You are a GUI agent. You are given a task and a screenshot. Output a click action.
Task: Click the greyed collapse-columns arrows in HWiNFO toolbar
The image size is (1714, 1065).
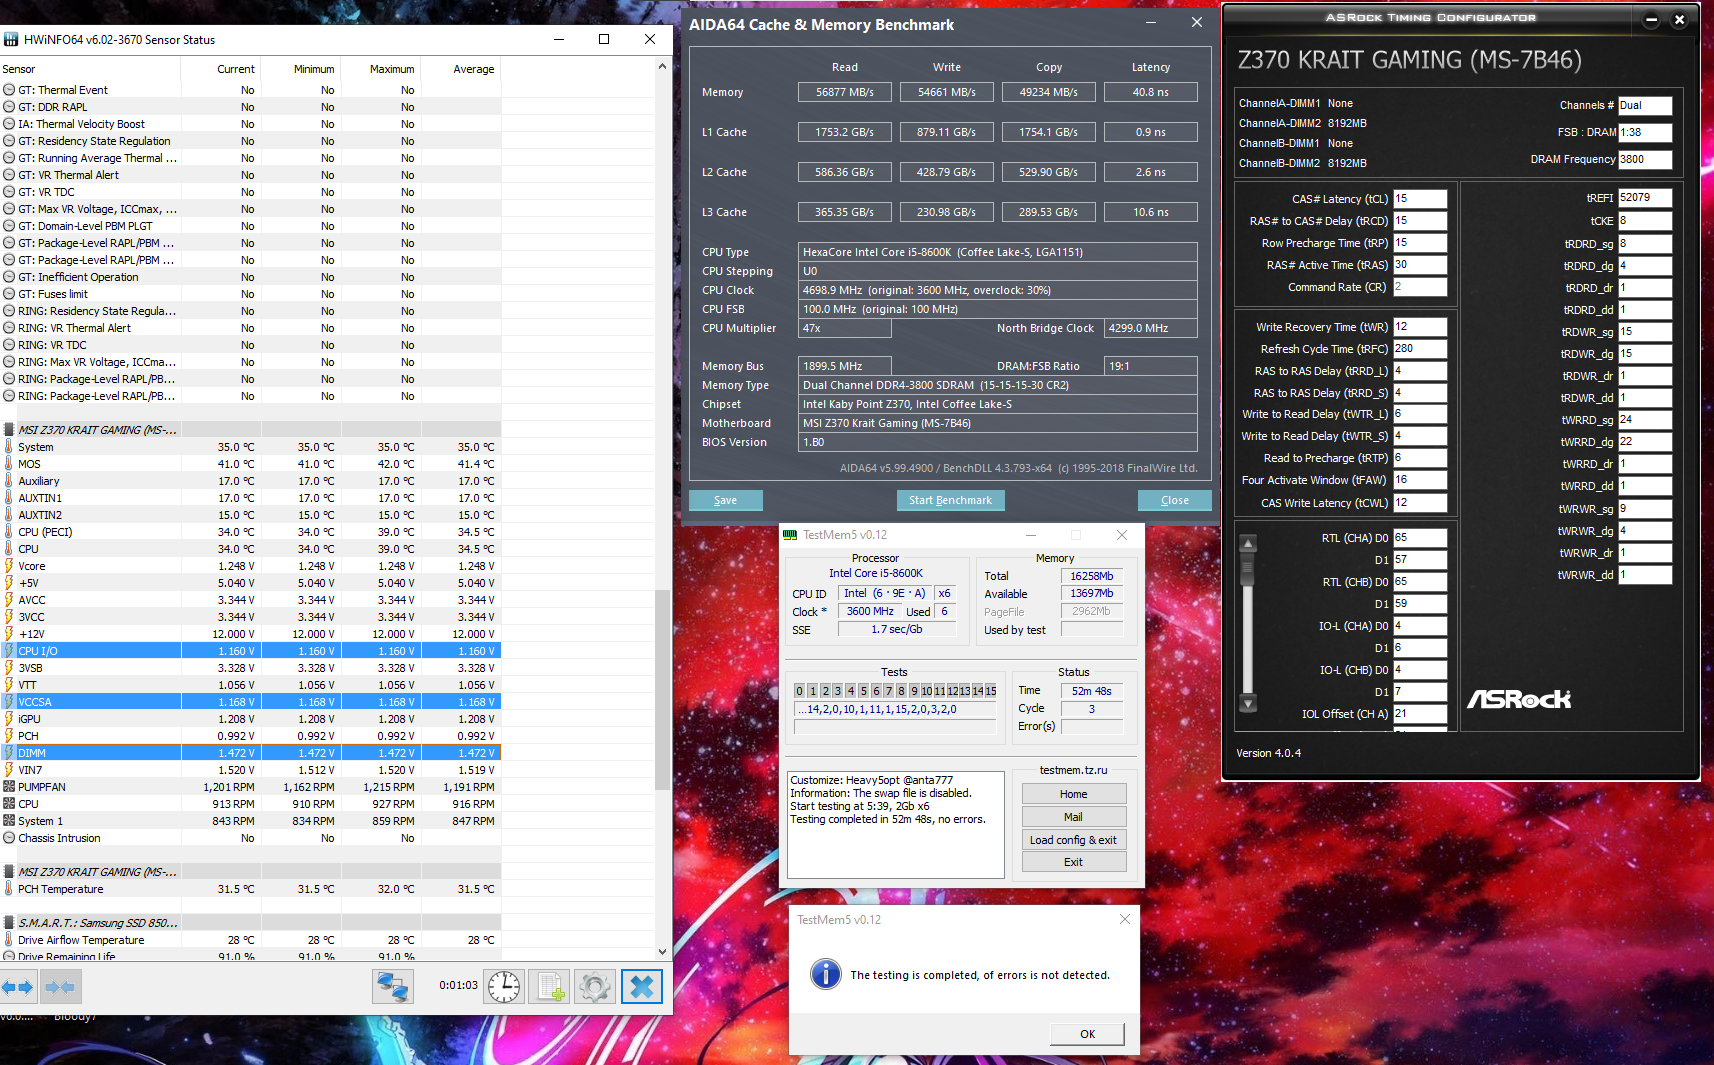tap(60, 987)
